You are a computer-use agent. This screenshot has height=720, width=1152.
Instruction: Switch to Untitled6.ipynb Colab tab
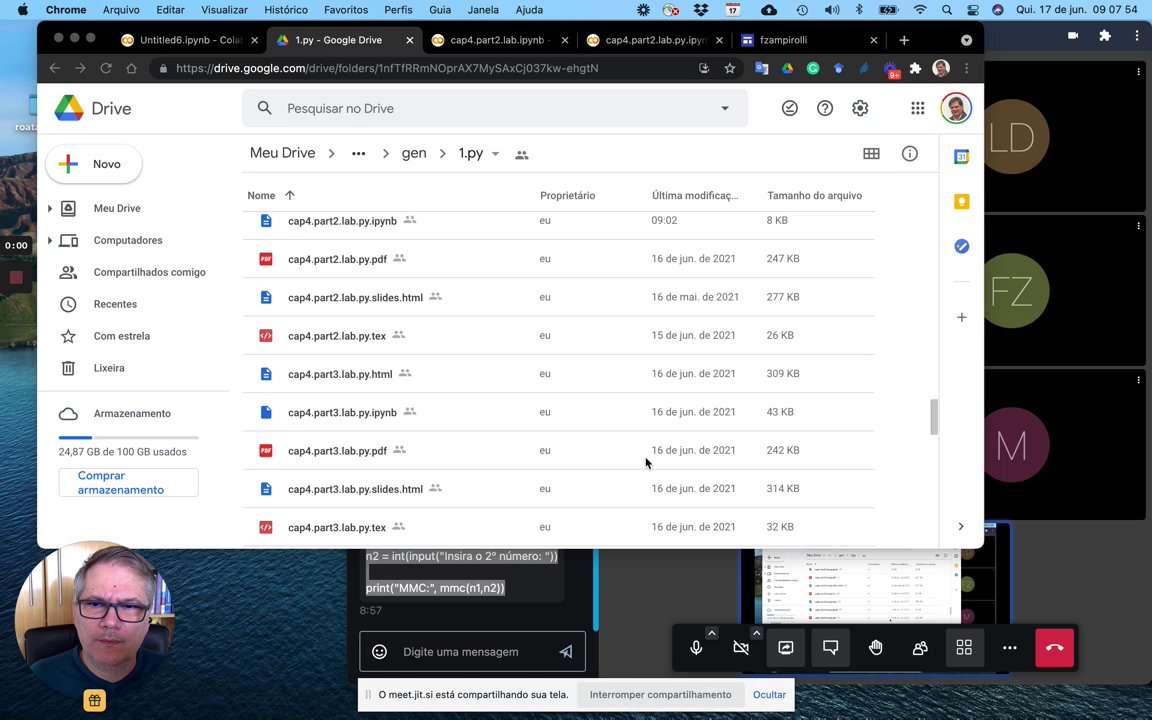[x=190, y=40]
